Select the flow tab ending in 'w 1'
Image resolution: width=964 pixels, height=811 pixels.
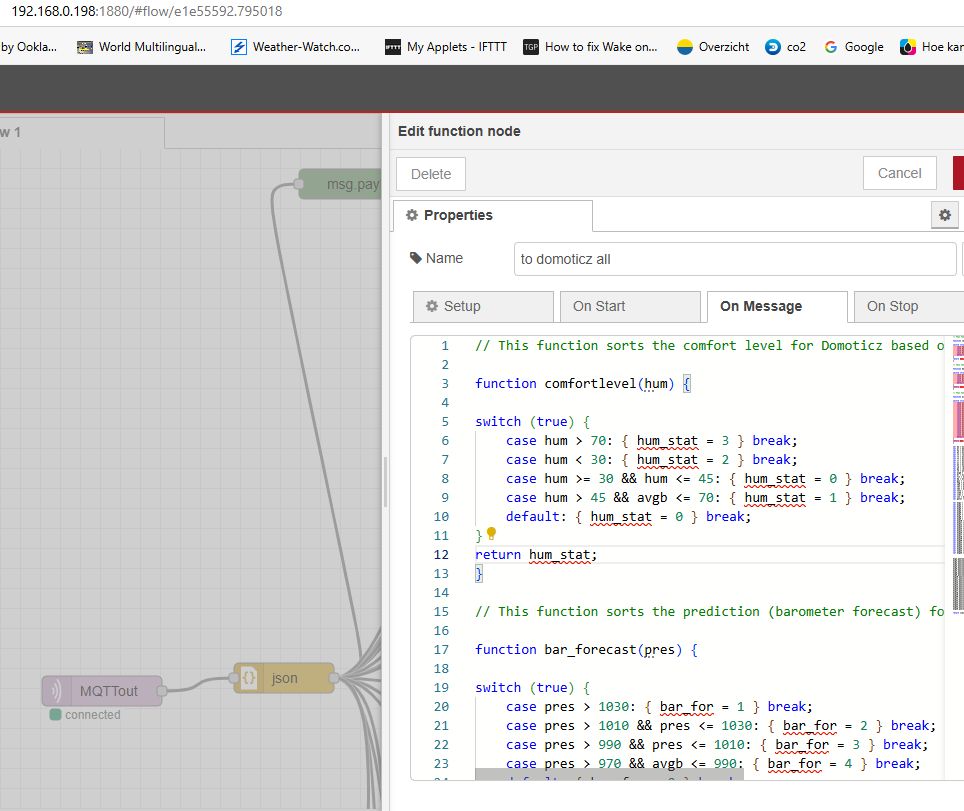point(82,132)
